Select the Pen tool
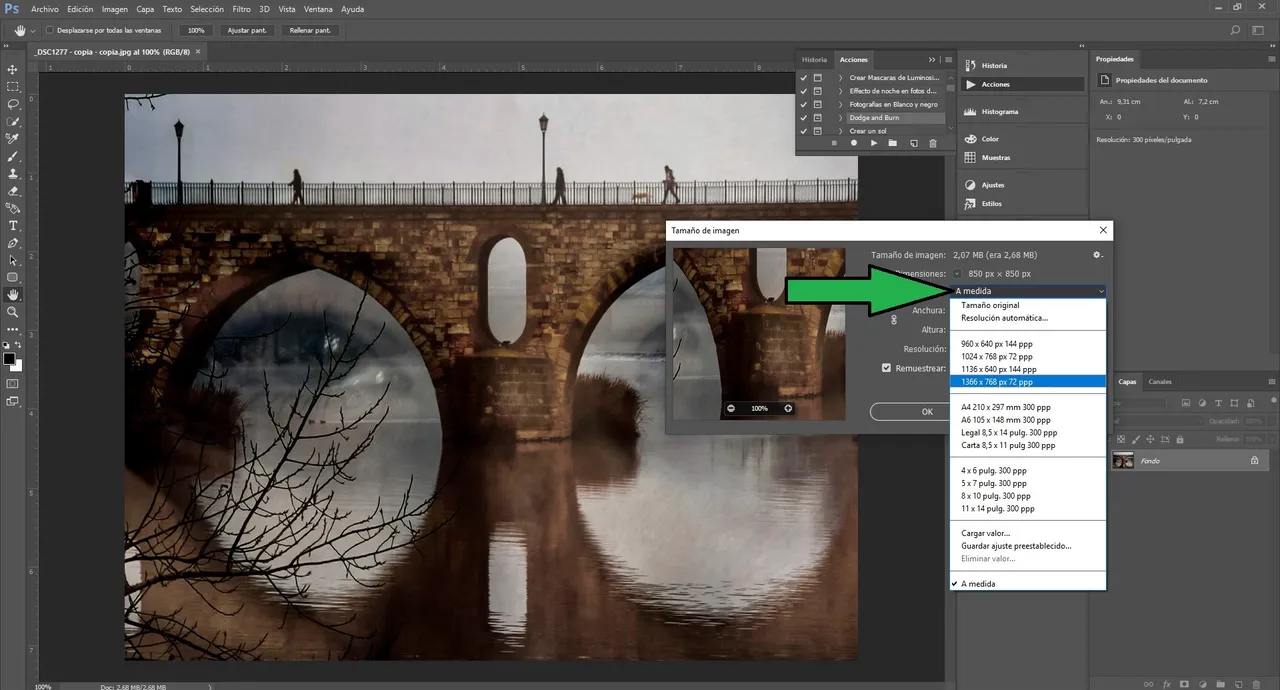Screen dimensions: 1280x690 pyautogui.click(x=13, y=243)
